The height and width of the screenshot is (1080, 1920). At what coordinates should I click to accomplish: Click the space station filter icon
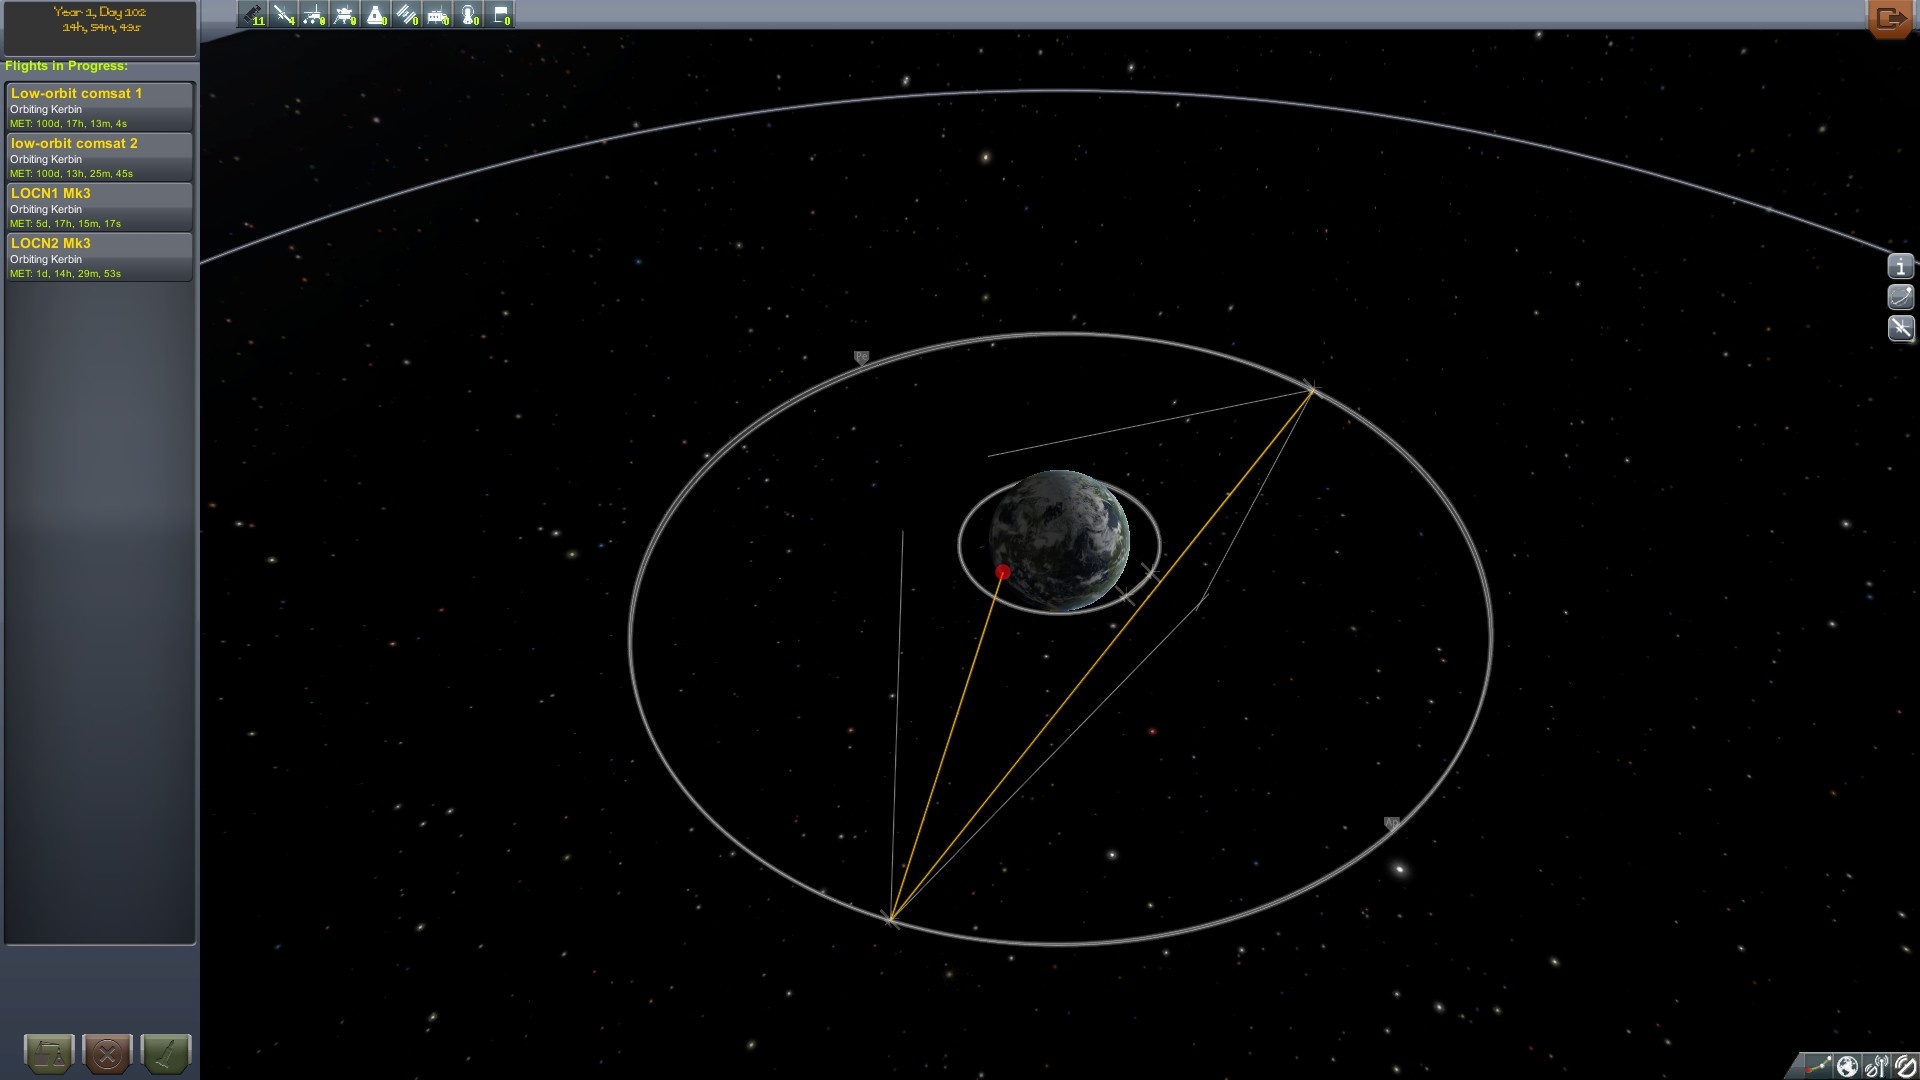[407, 15]
